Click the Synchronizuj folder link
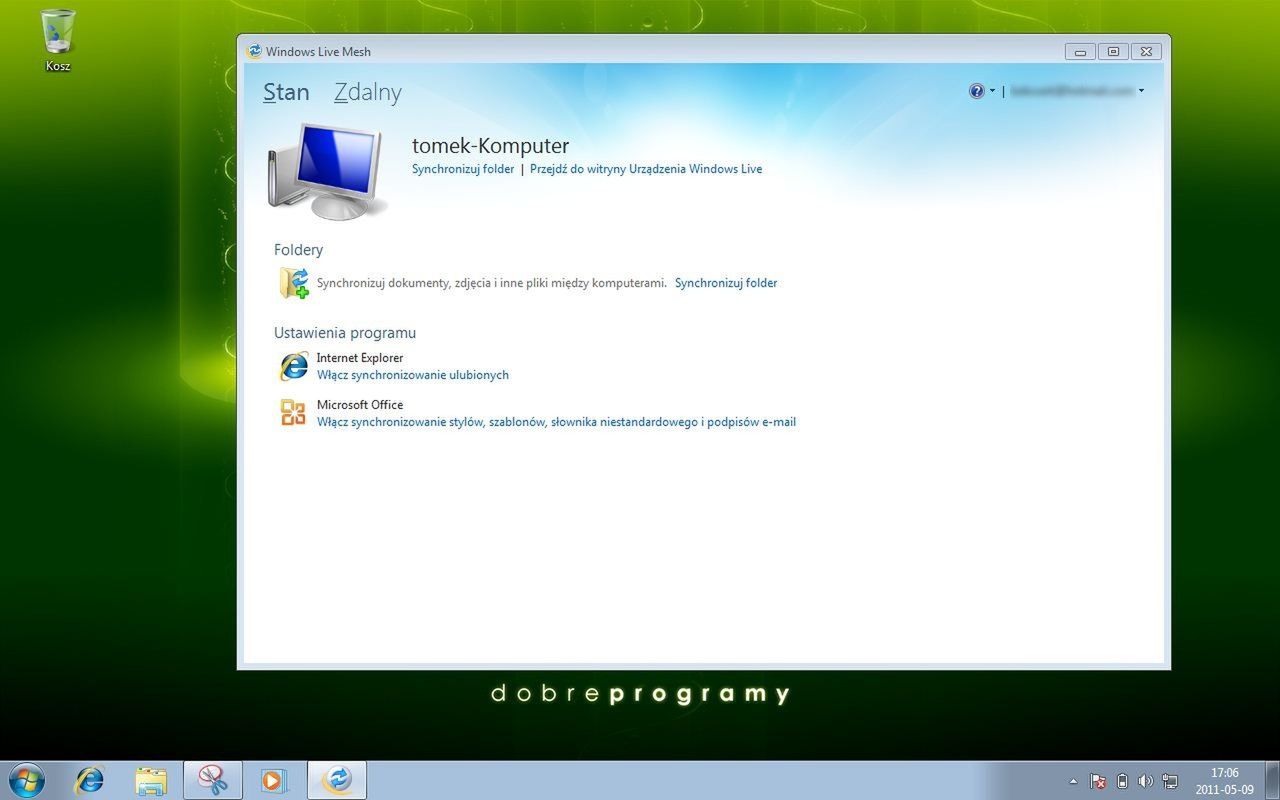This screenshot has width=1280, height=800. click(462, 168)
